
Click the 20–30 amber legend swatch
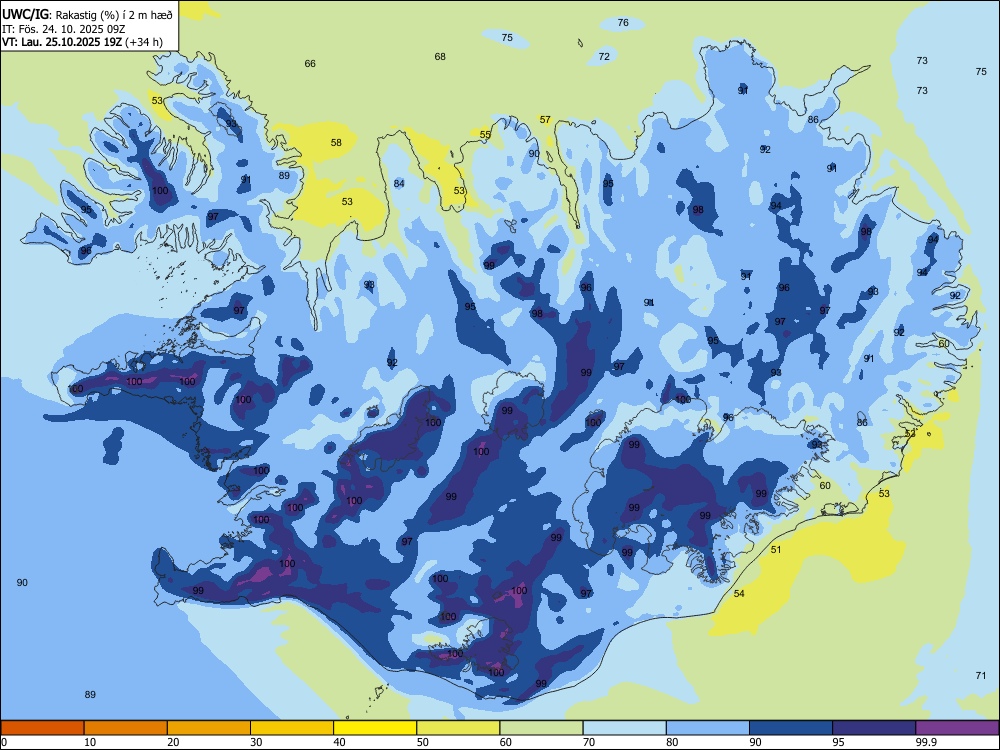(209, 728)
